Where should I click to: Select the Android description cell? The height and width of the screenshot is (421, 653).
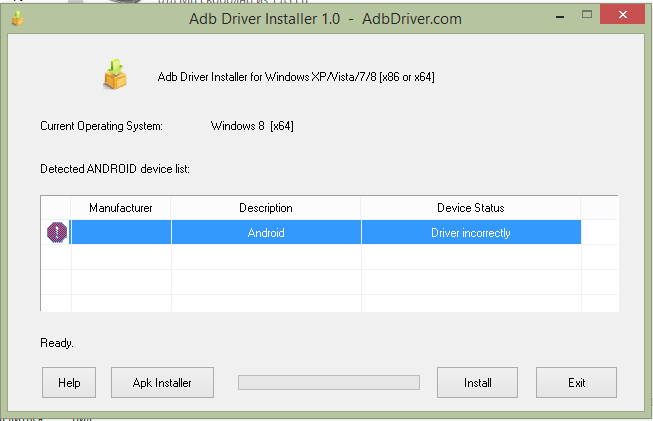point(266,233)
